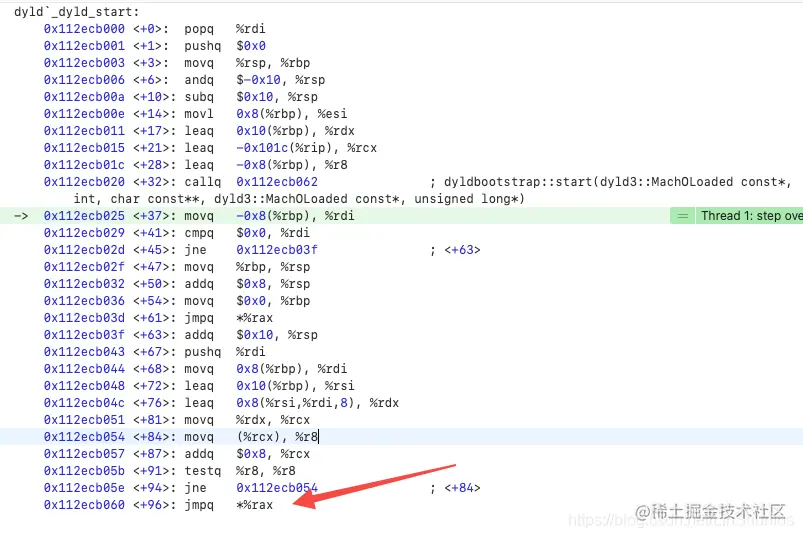Click address 0x112ecb025 on highlighted line
803x538 pixels.
(84, 216)
